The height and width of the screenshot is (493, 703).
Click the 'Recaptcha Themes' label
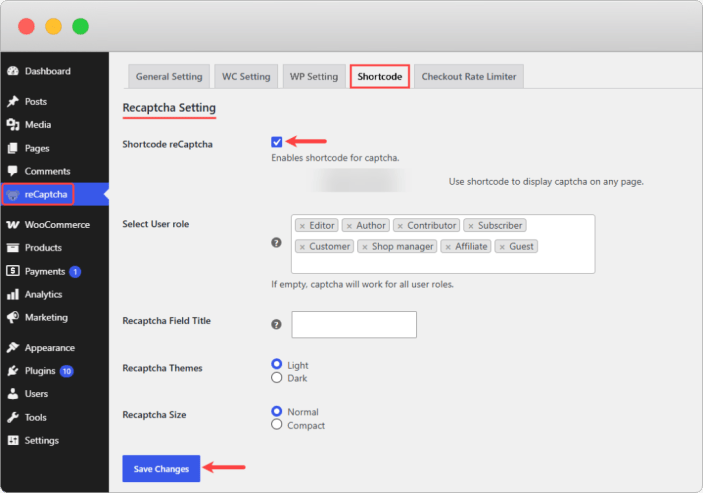[162, 368]
